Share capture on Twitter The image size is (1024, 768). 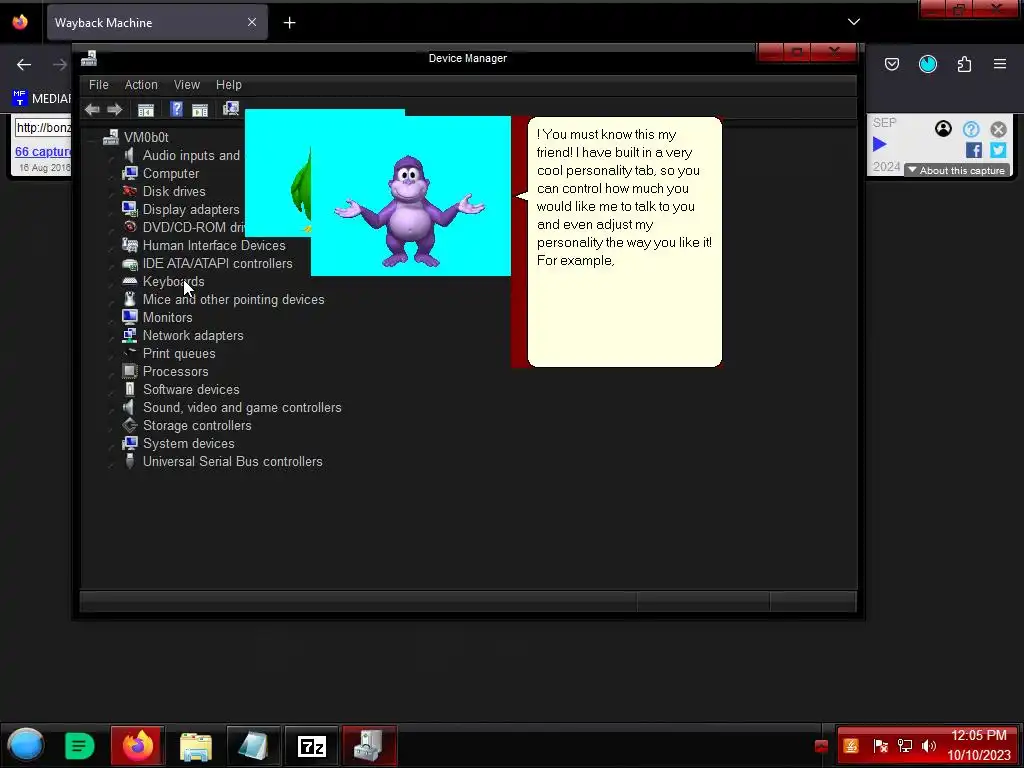tap(998, 150)
